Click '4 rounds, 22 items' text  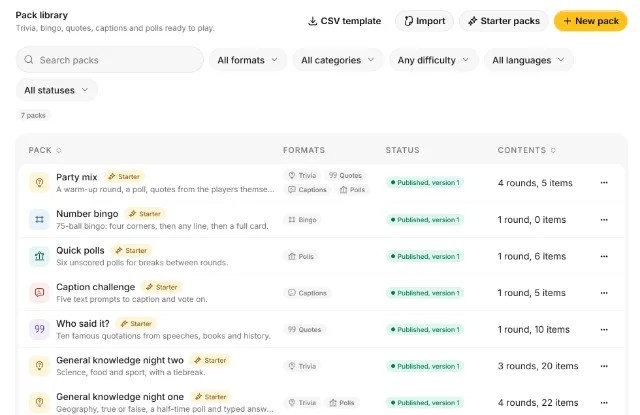point(538,403)
